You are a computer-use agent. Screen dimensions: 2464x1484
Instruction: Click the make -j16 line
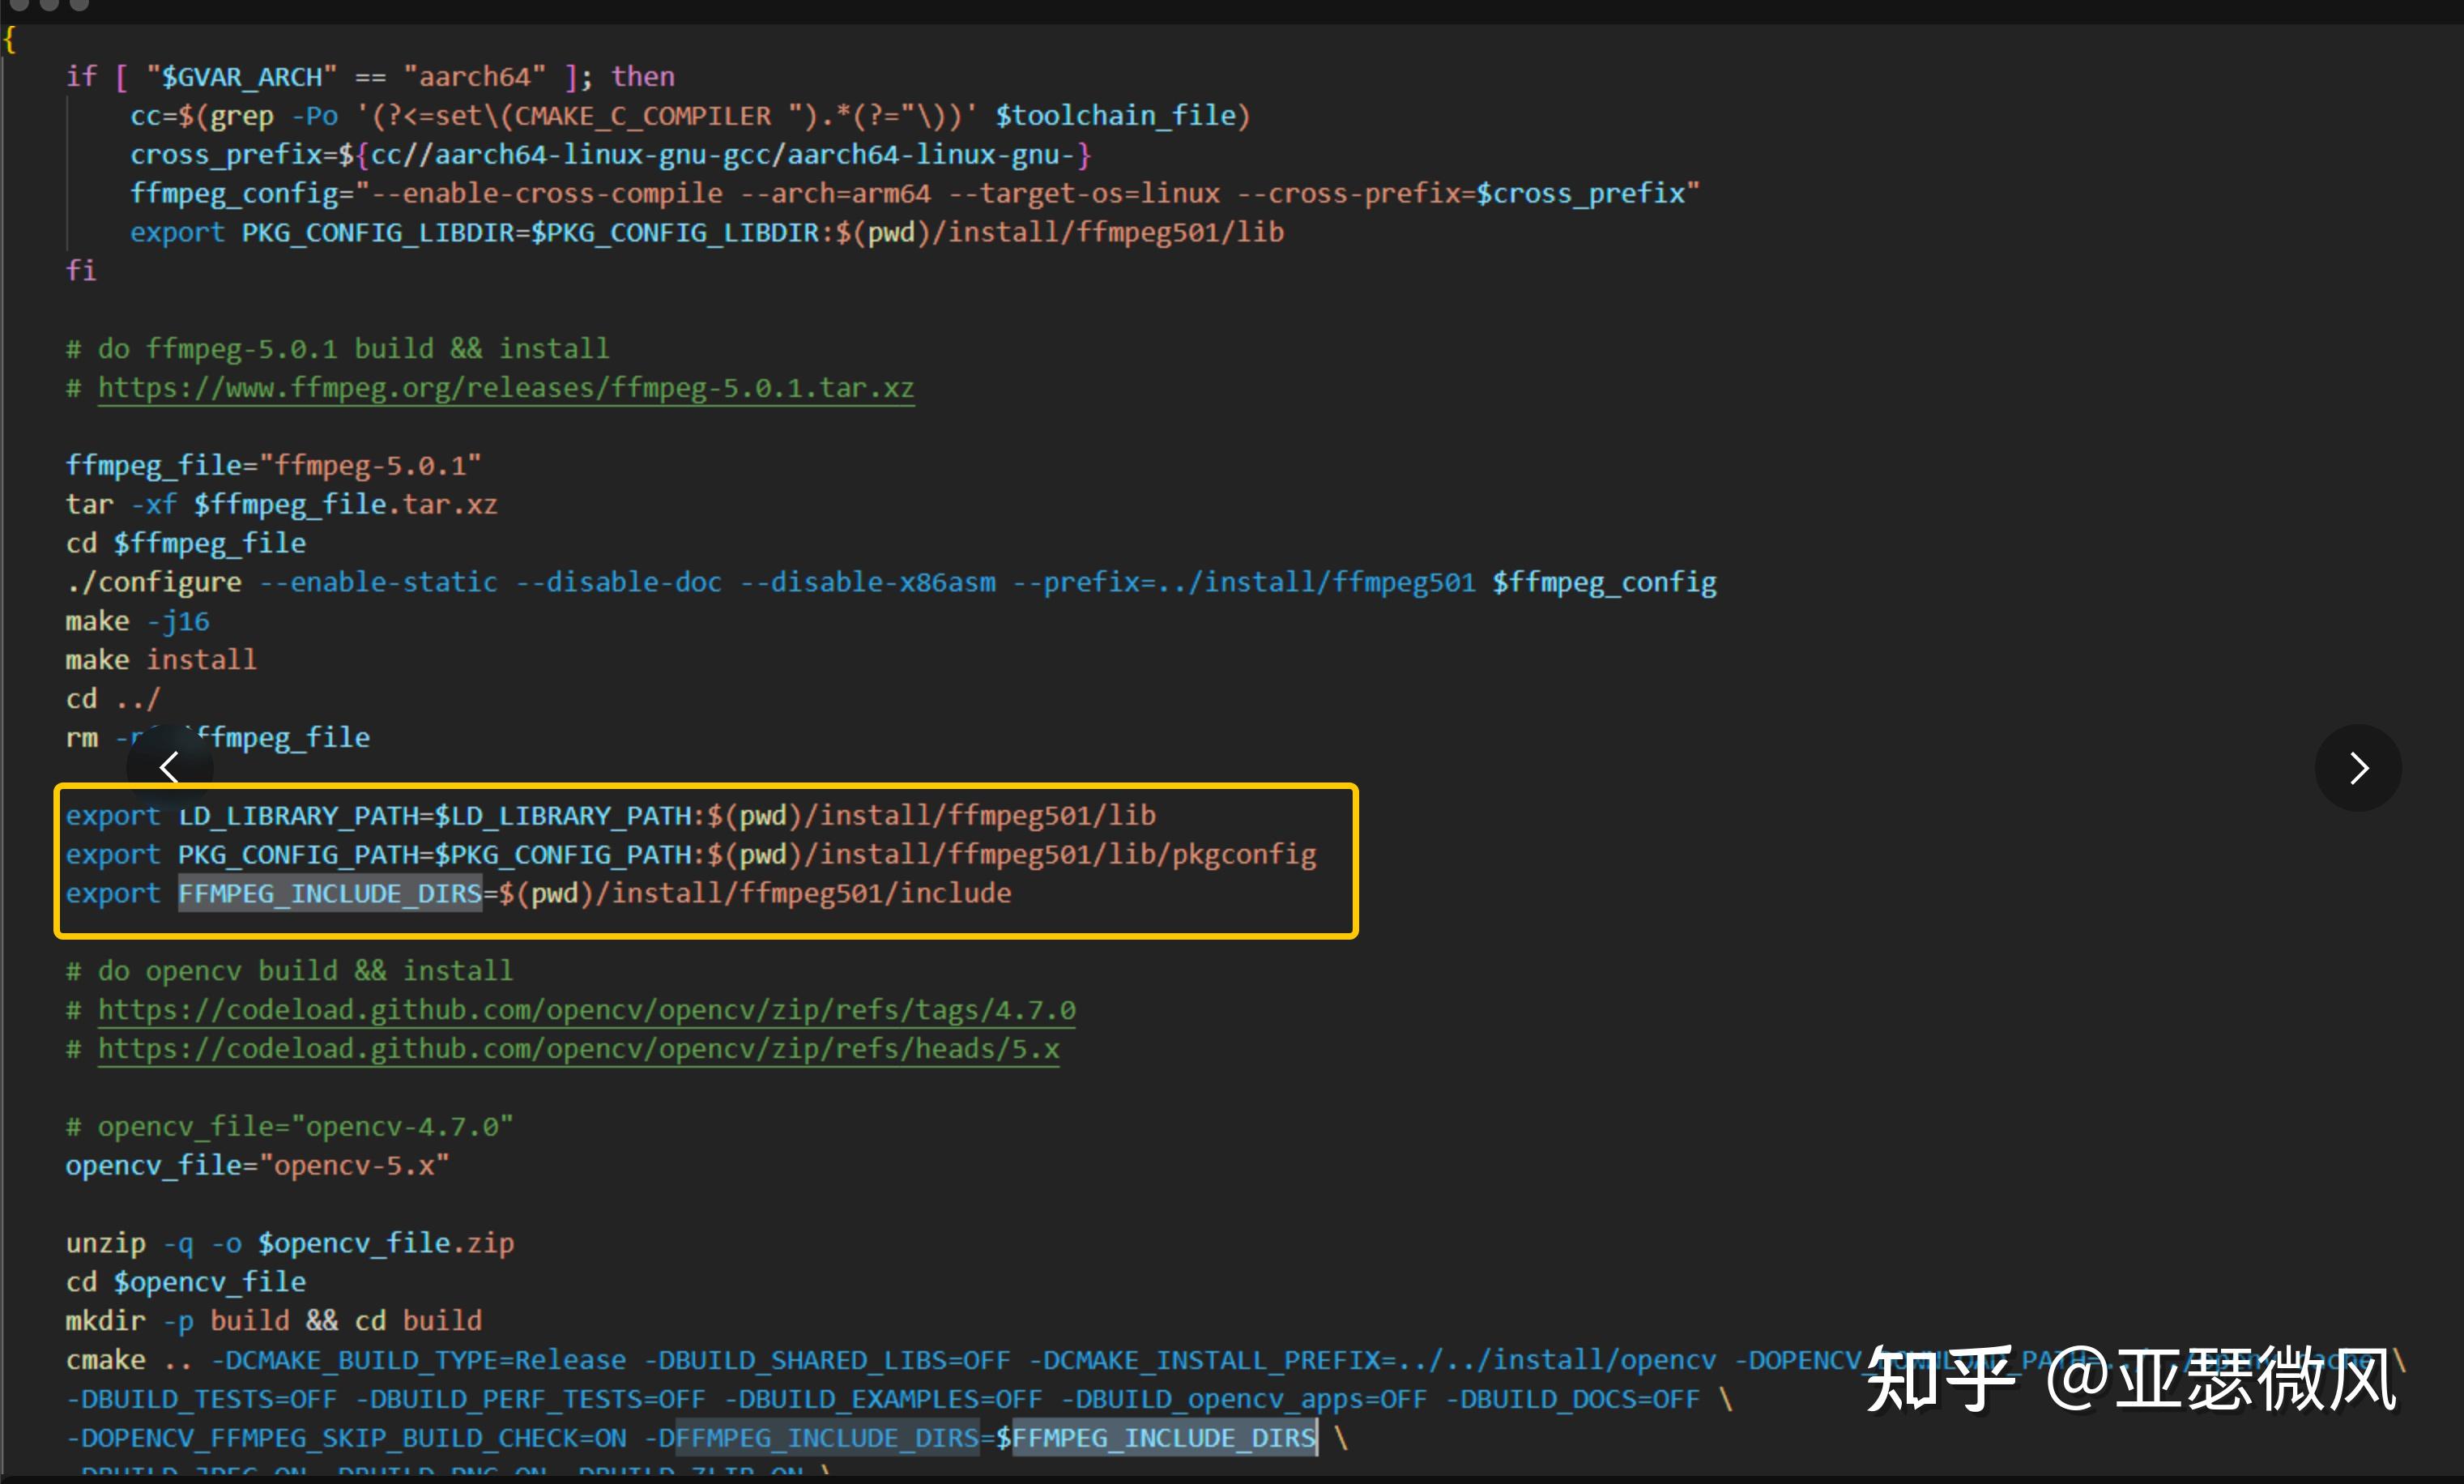[x=137, y=621]
